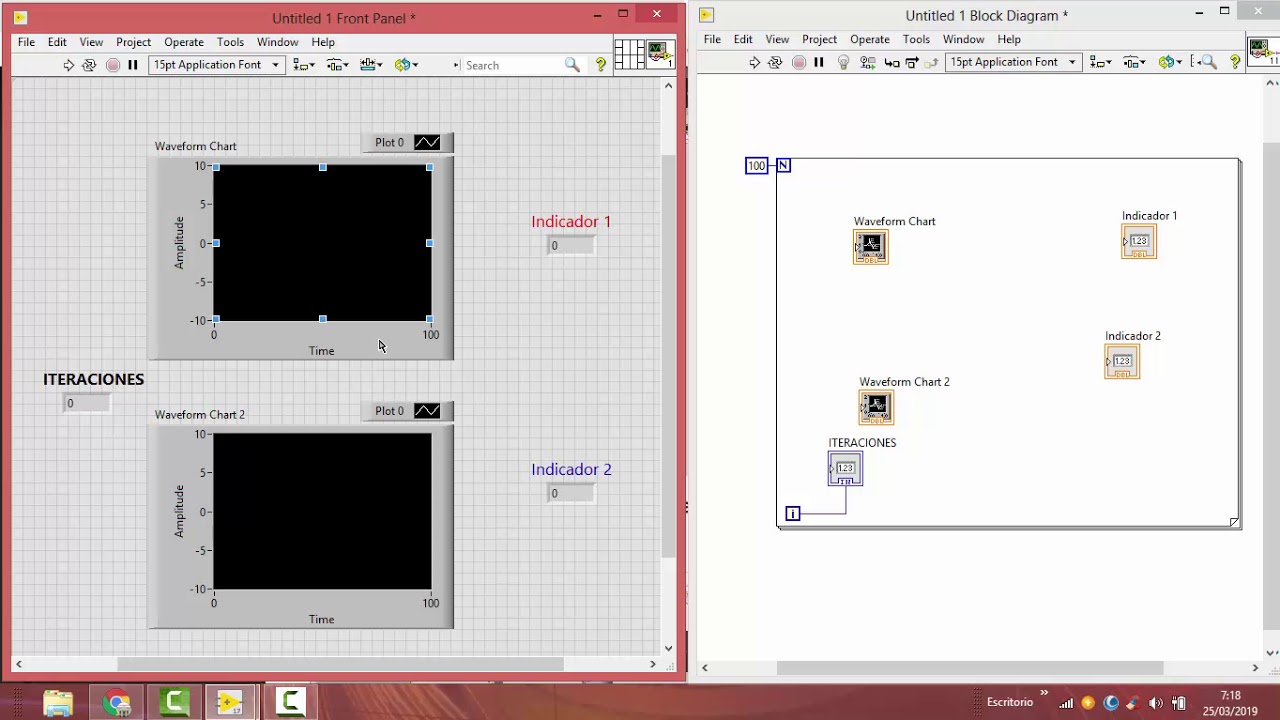The image size is (1280, 720).
Task: Open Resize Objects menu in Front Panel
Action: pyautogui.click(x=372, y=65)
